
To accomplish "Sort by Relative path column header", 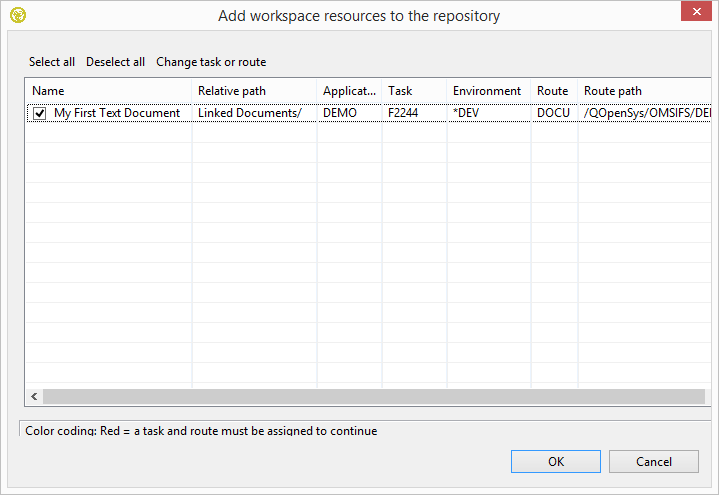I will pyautogui.click(x=254, y=91).
